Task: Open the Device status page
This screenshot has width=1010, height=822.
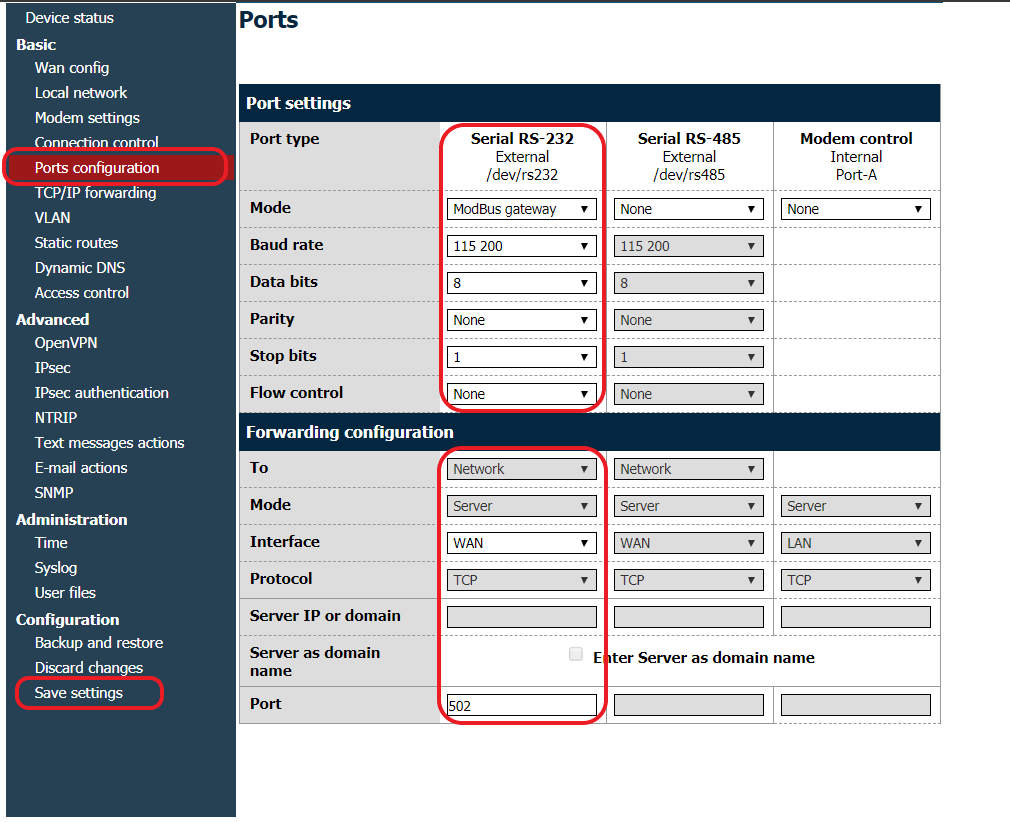Action: [x=70, y=18]
